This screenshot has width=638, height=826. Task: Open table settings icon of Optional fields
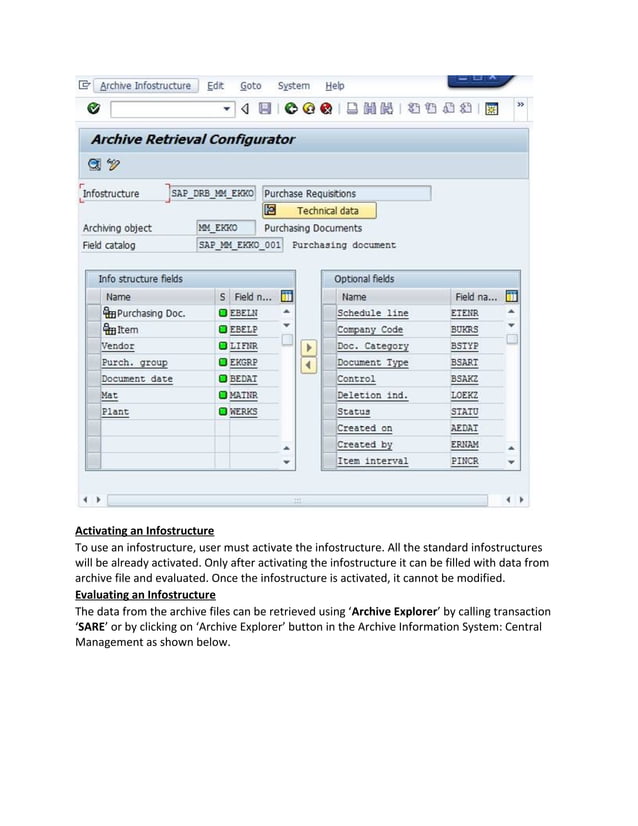(x=512, y=297)
